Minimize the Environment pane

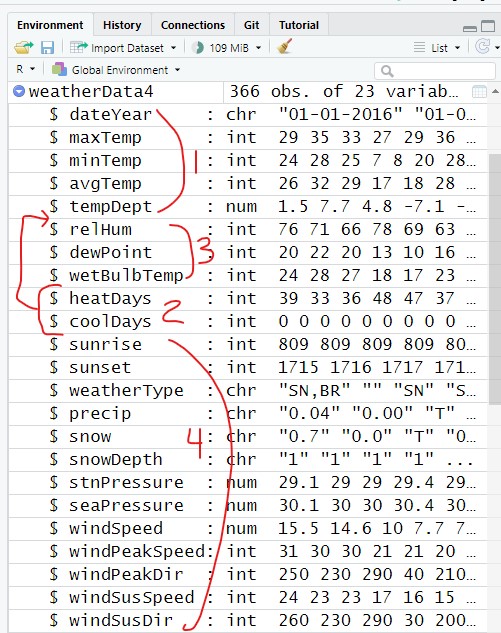pyautogui.click(x=470, y=28)
